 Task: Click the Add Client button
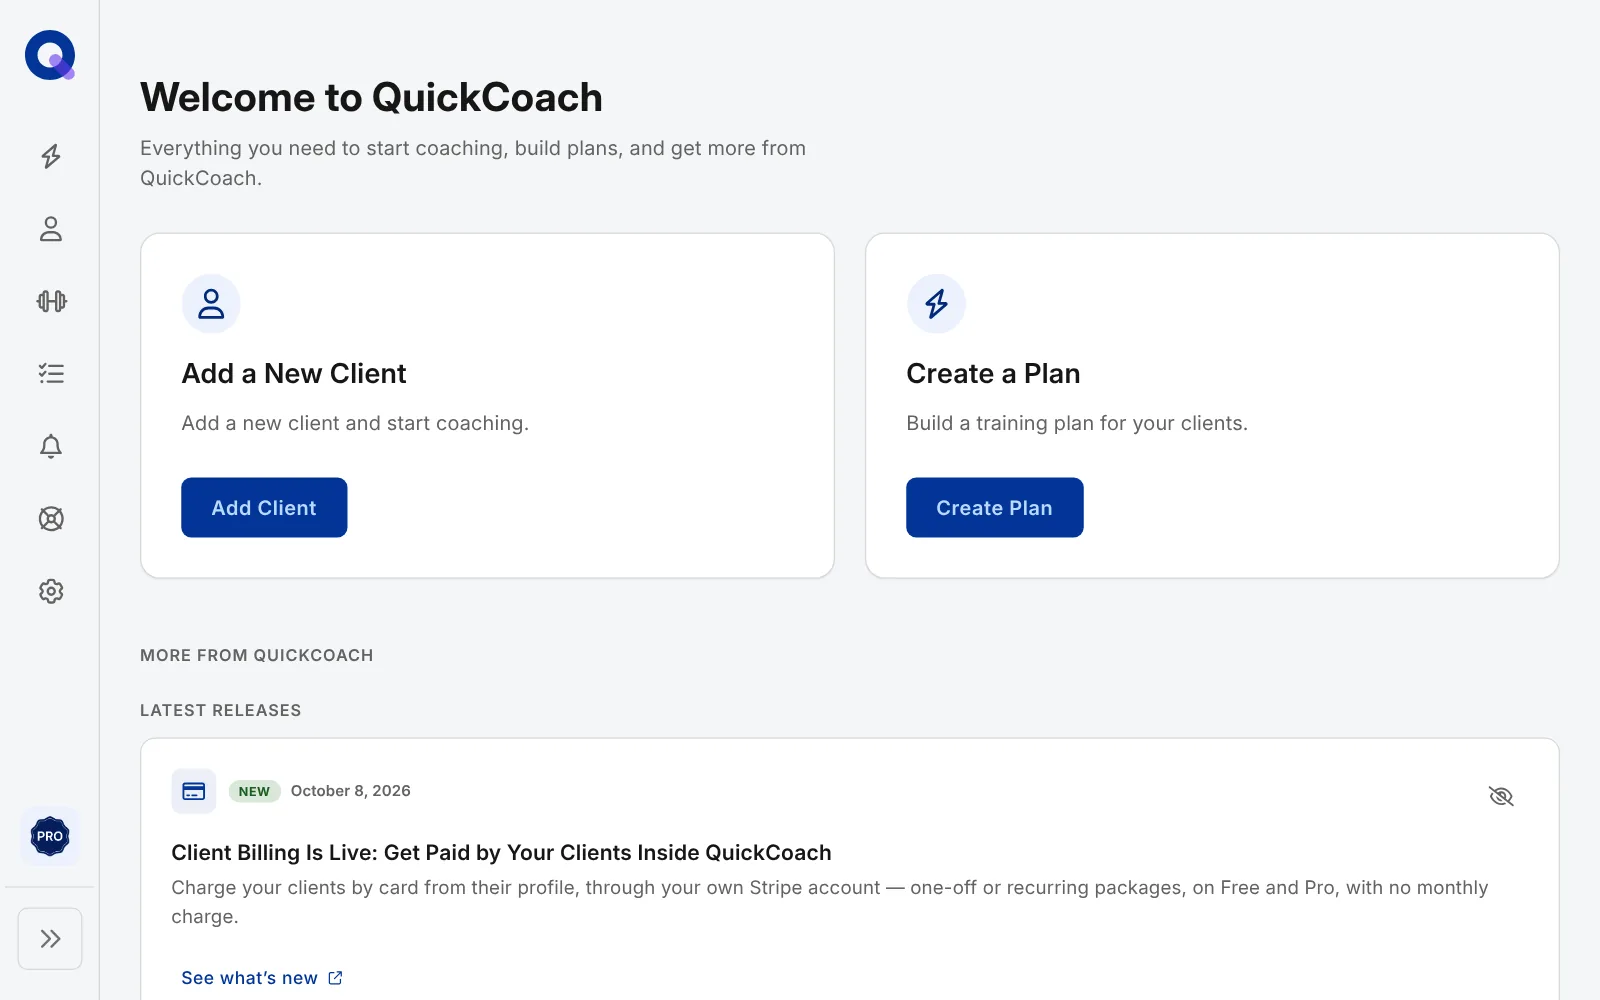click(x=264, y=507)
